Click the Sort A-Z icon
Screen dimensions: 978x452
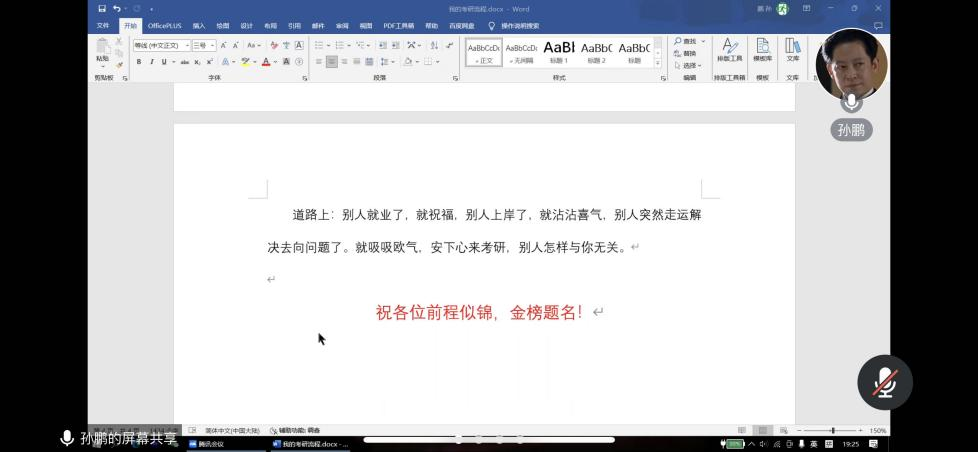434,46
